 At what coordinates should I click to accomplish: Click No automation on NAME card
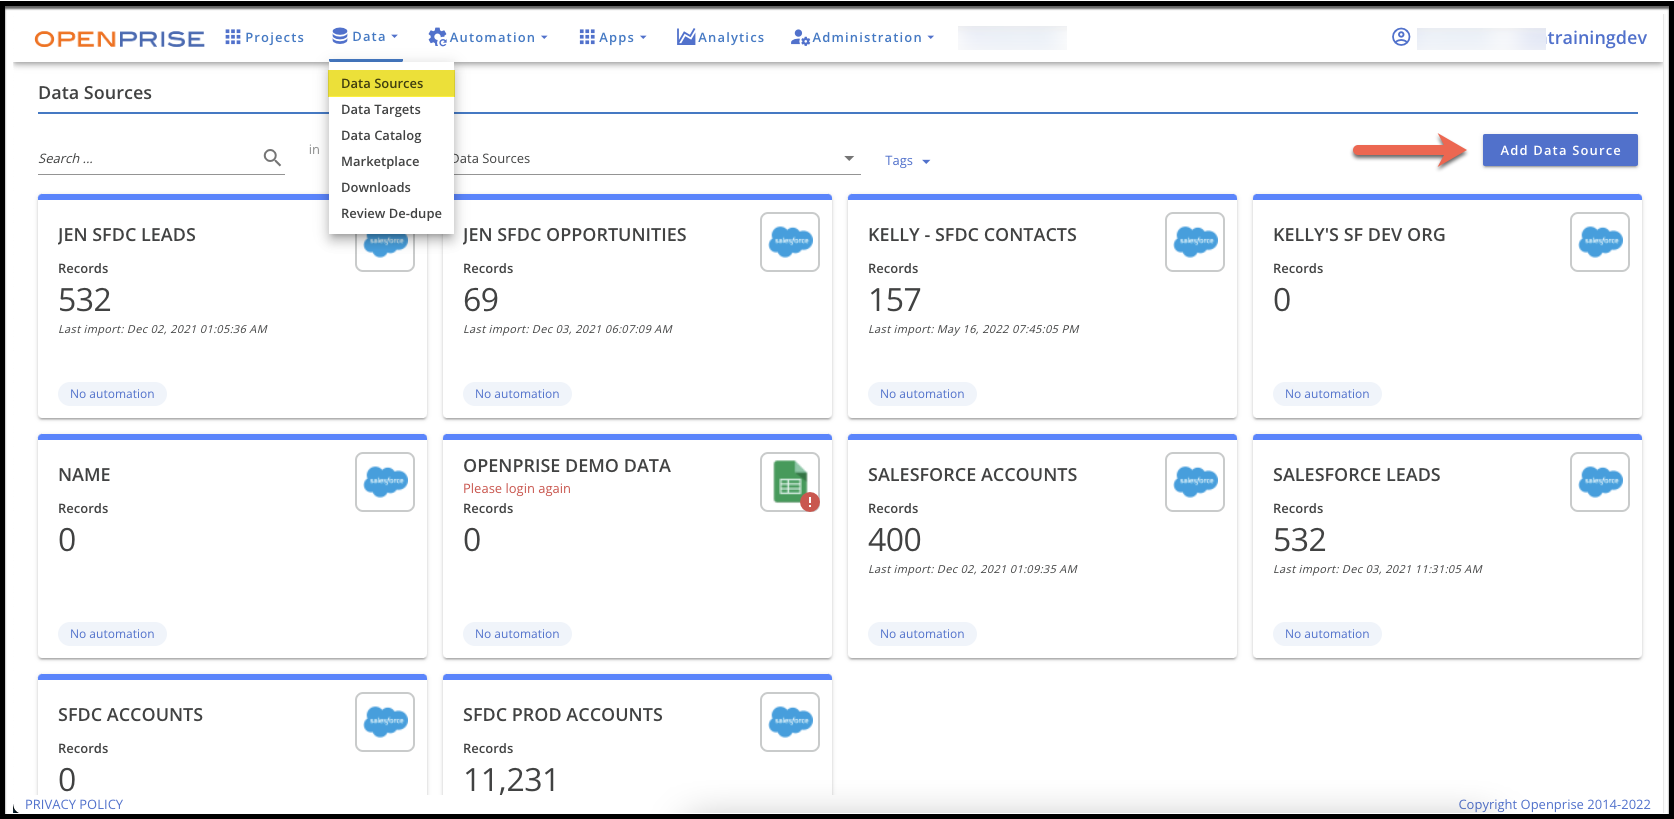(x=112, y=634)
